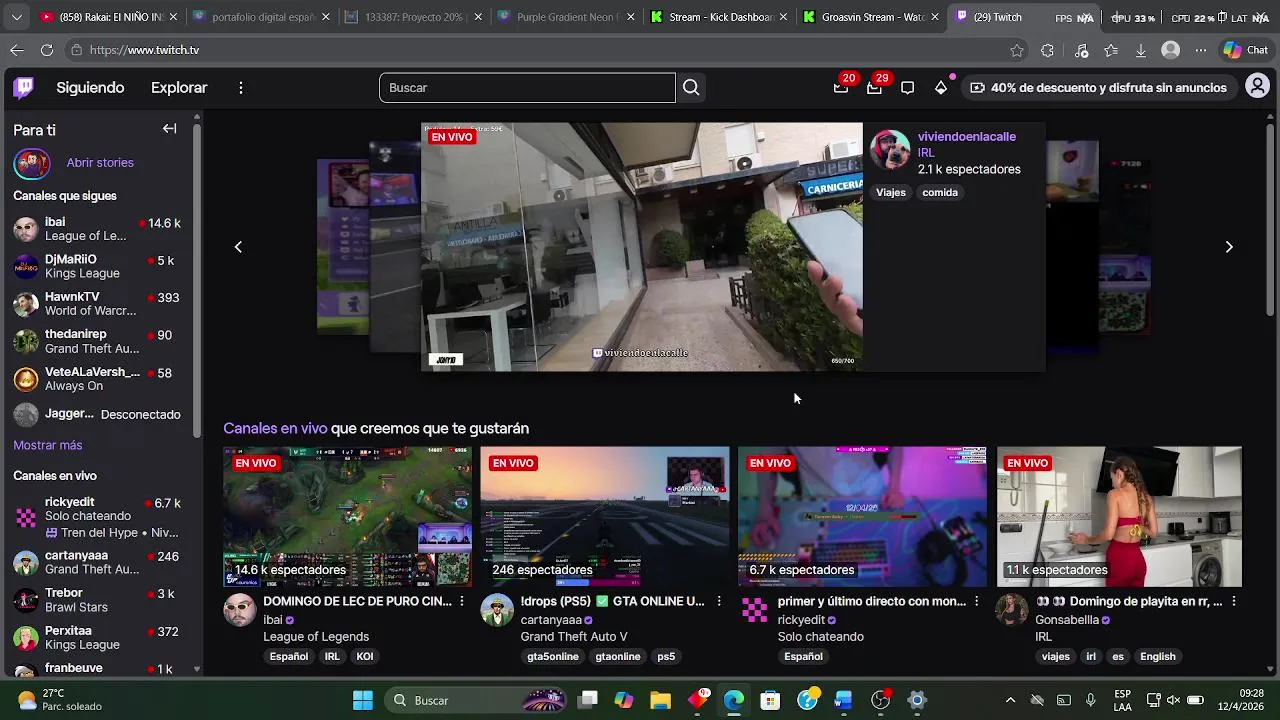Click the Explorar navigation link
The height and width of the screenshot is (720, 1280).
point(179,88)
